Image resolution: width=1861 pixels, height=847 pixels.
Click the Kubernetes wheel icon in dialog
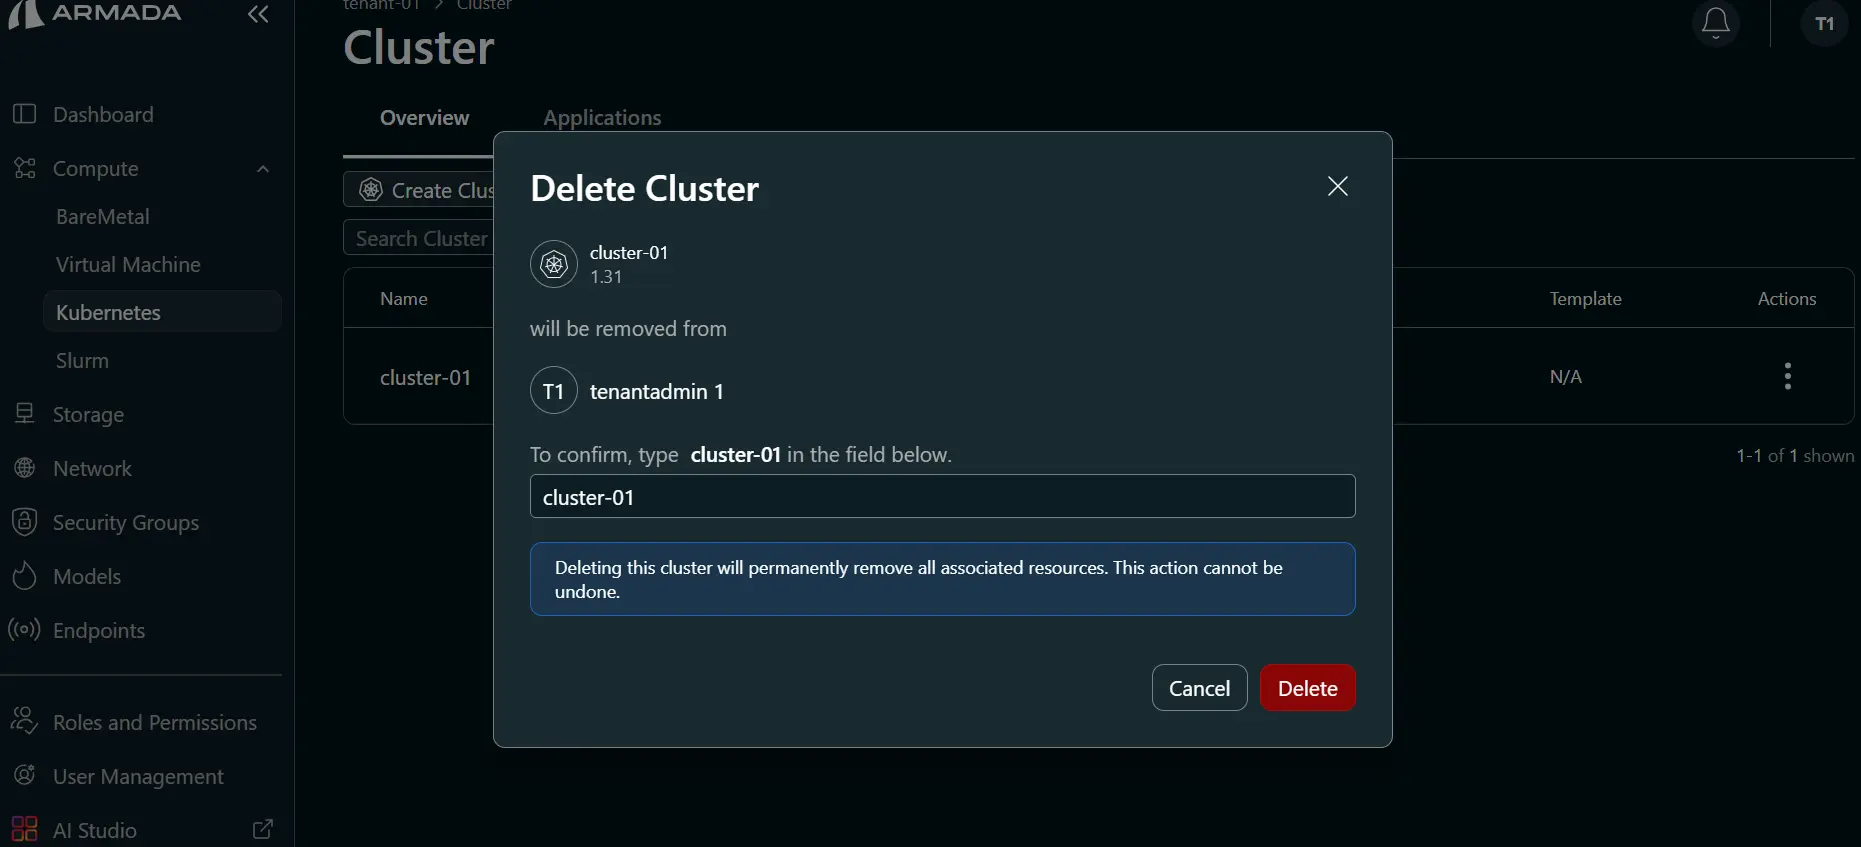(x=554, y=264)
